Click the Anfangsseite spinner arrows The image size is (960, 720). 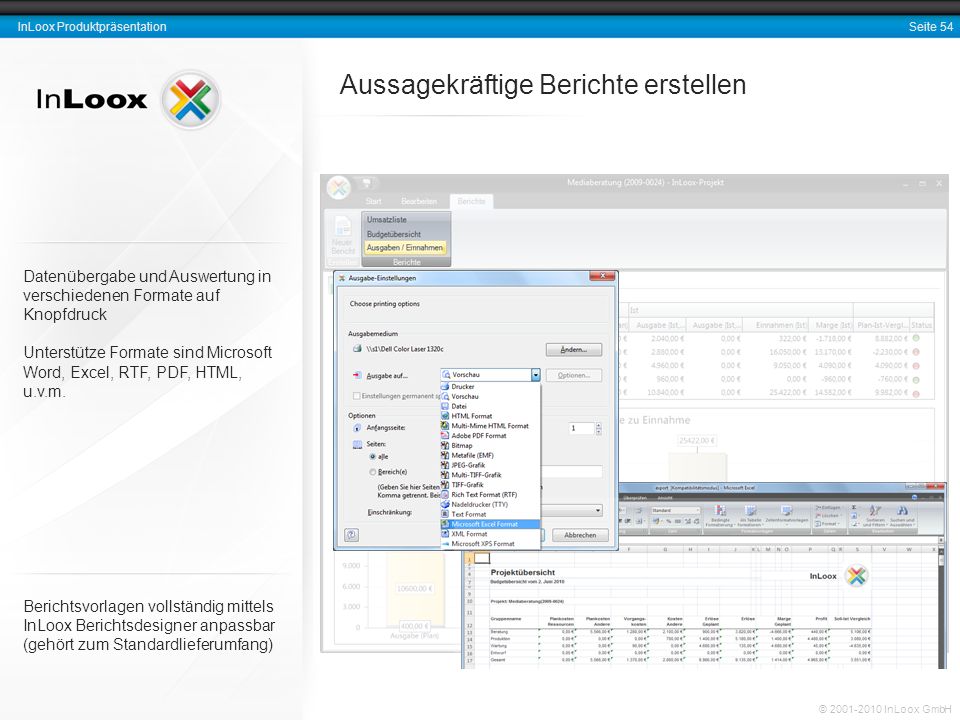pos(598,429)
